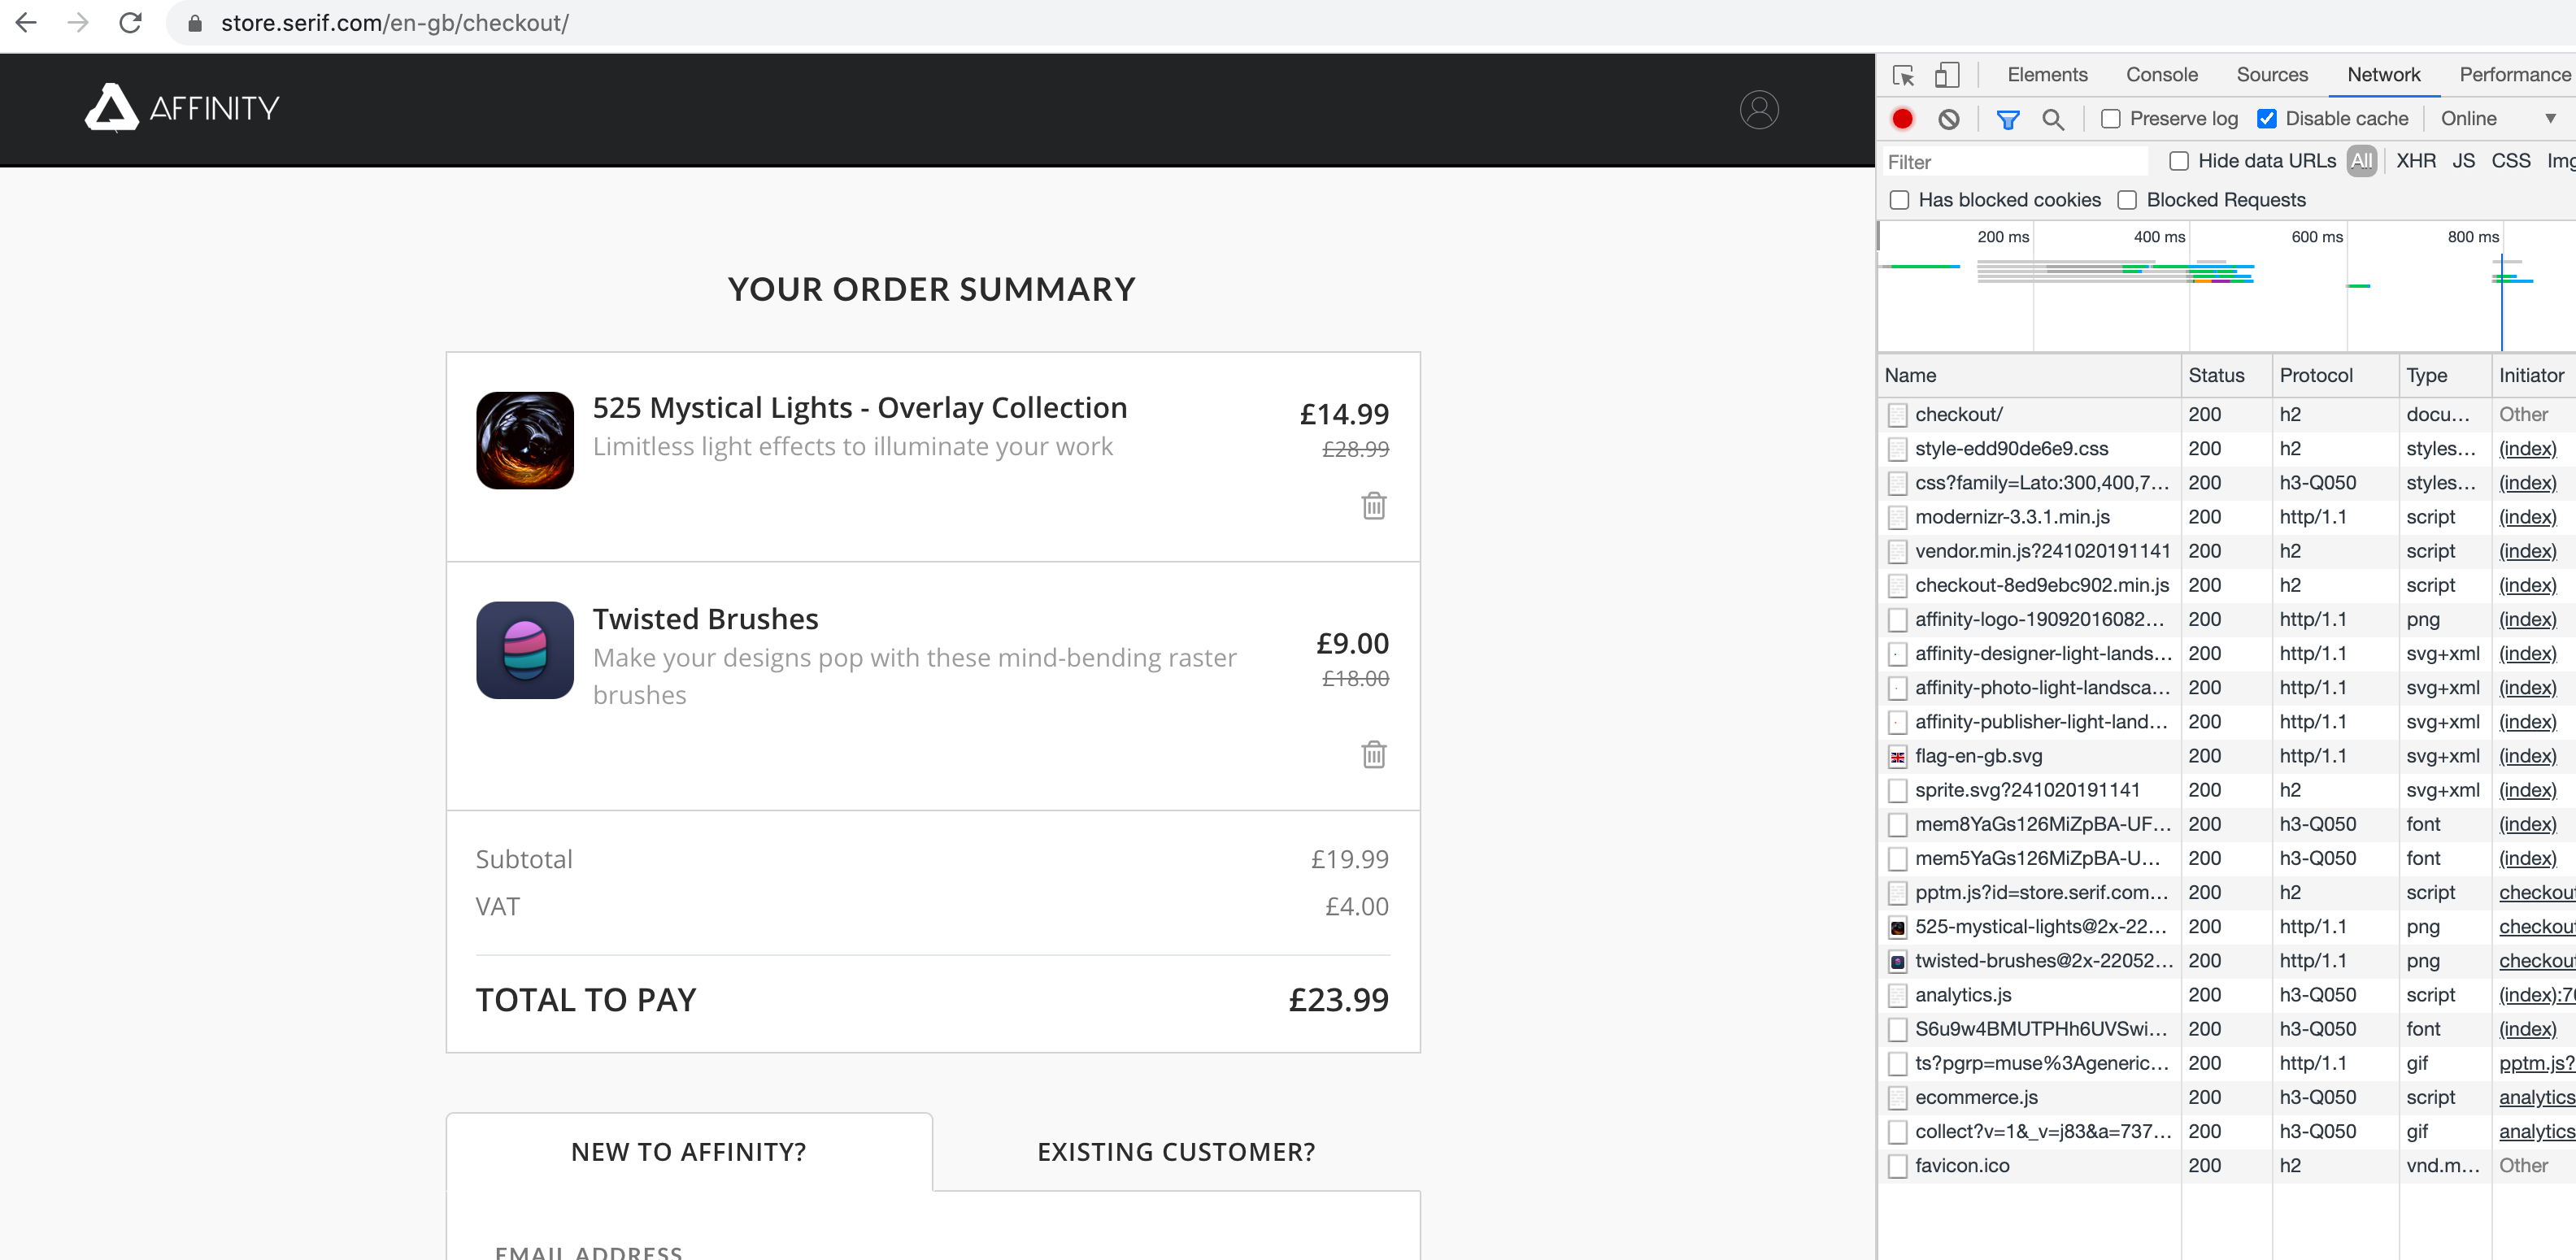Click the DevTools inspect element icon
The height and width of the screenshot is (1260, 2576).
tap(1903, 75)
